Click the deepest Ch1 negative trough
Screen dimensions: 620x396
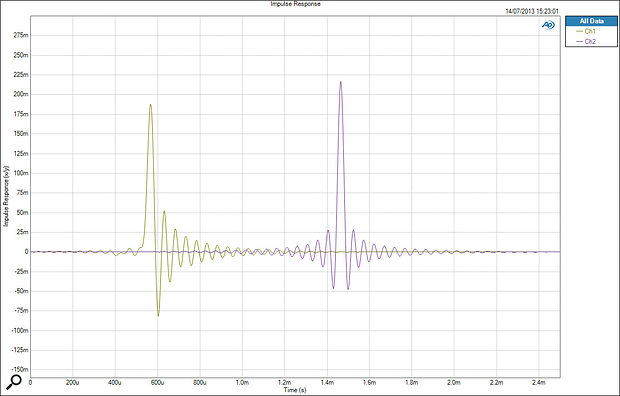point(158,315)
